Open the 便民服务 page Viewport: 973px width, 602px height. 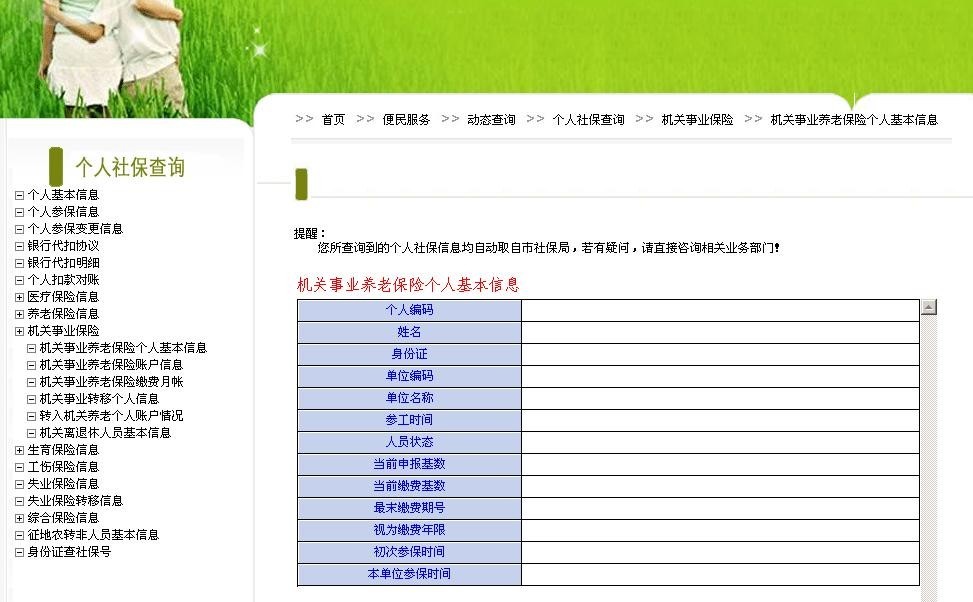[404, 118]
